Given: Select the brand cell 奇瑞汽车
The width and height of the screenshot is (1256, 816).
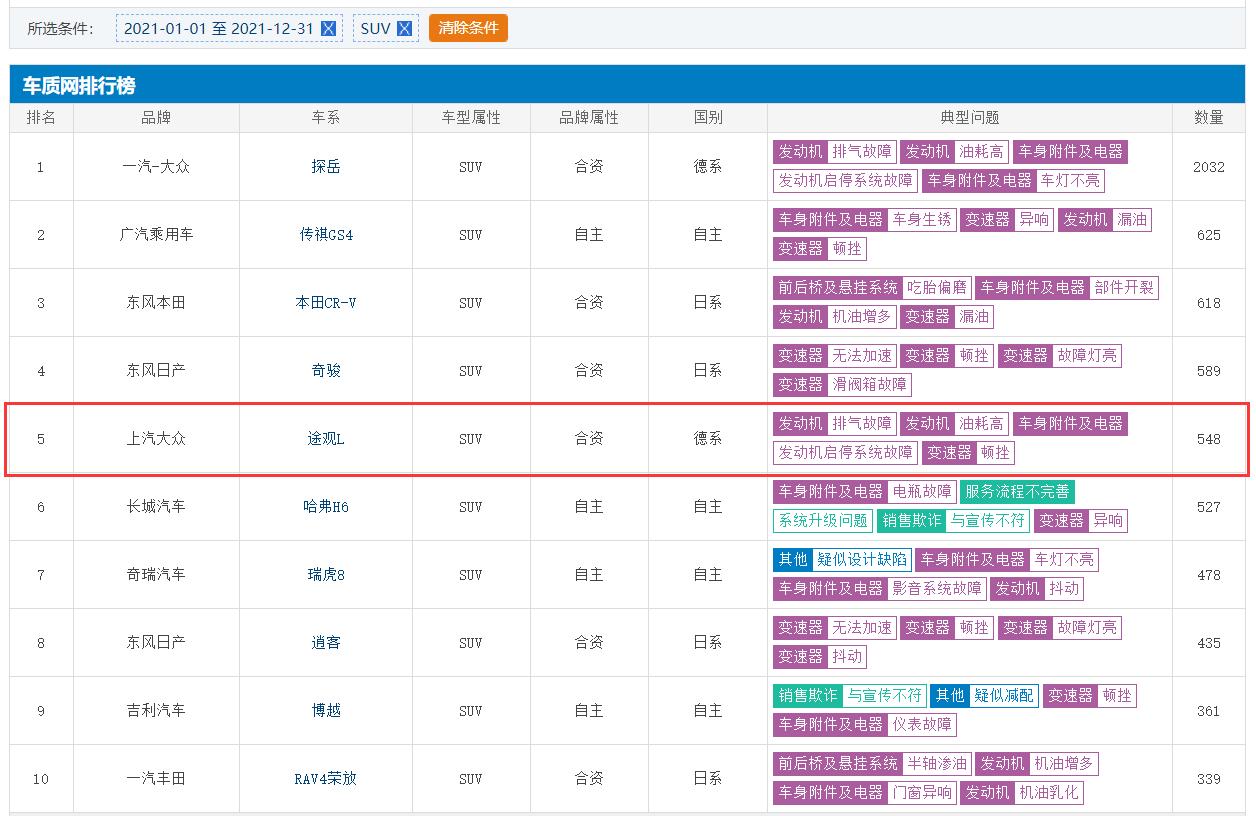Looking at the screenshot, I should pyautogui.click(x=156, y=575).
